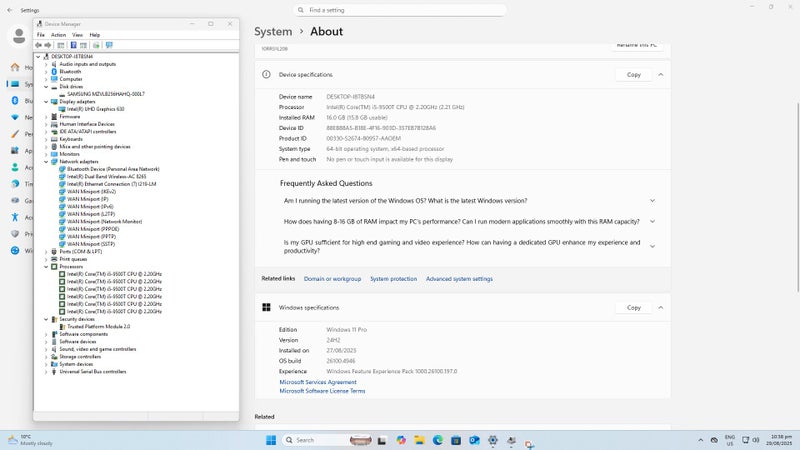
Task: Open Copilot from the taskbar
Action: 401,440
